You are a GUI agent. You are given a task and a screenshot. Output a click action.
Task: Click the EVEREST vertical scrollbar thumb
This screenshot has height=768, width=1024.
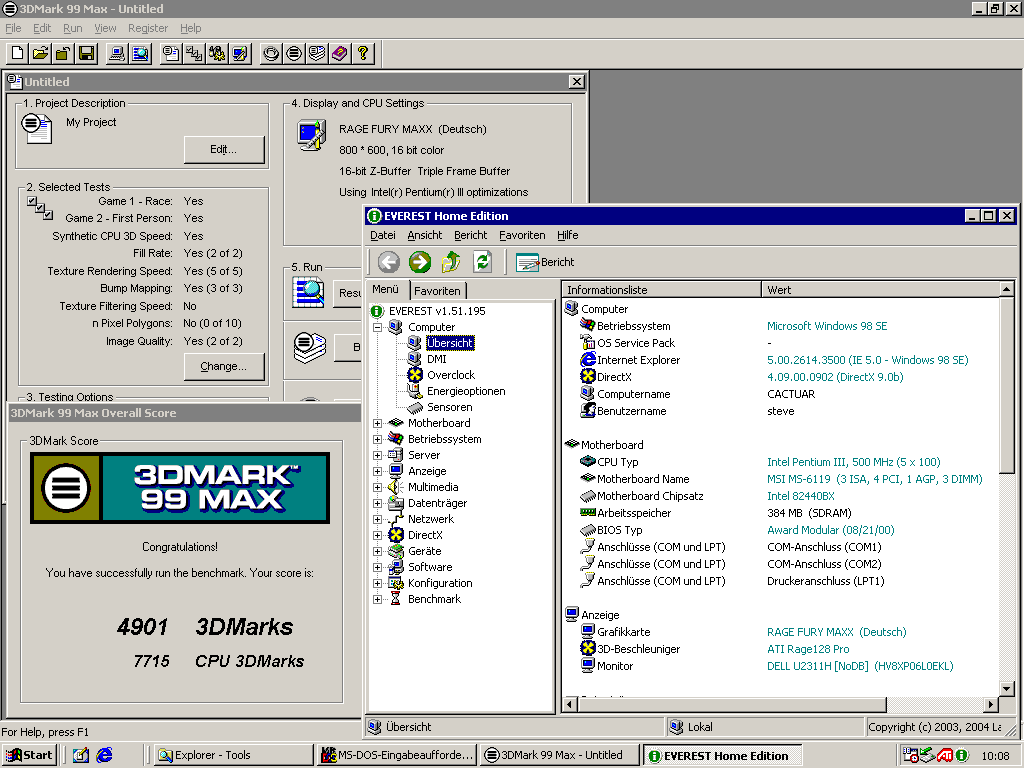pyautogui.click(x=1006, y=385)
